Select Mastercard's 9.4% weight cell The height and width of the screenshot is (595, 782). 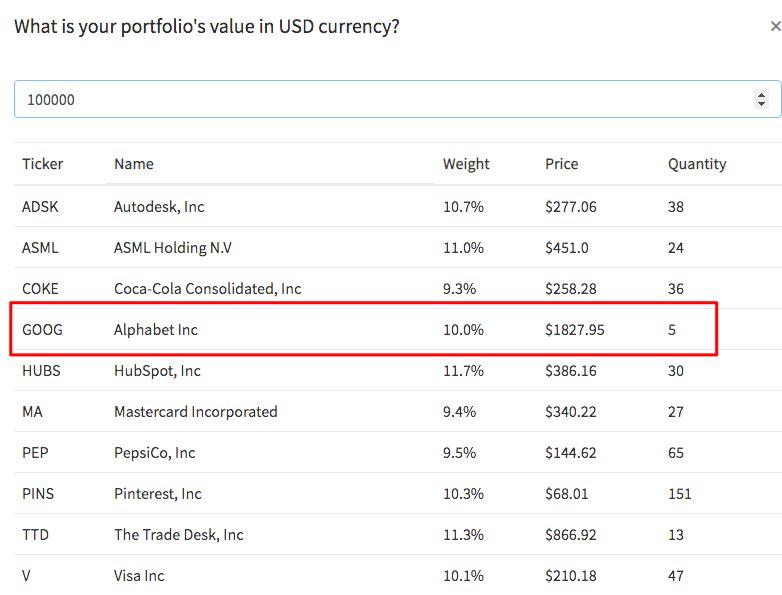461,412
